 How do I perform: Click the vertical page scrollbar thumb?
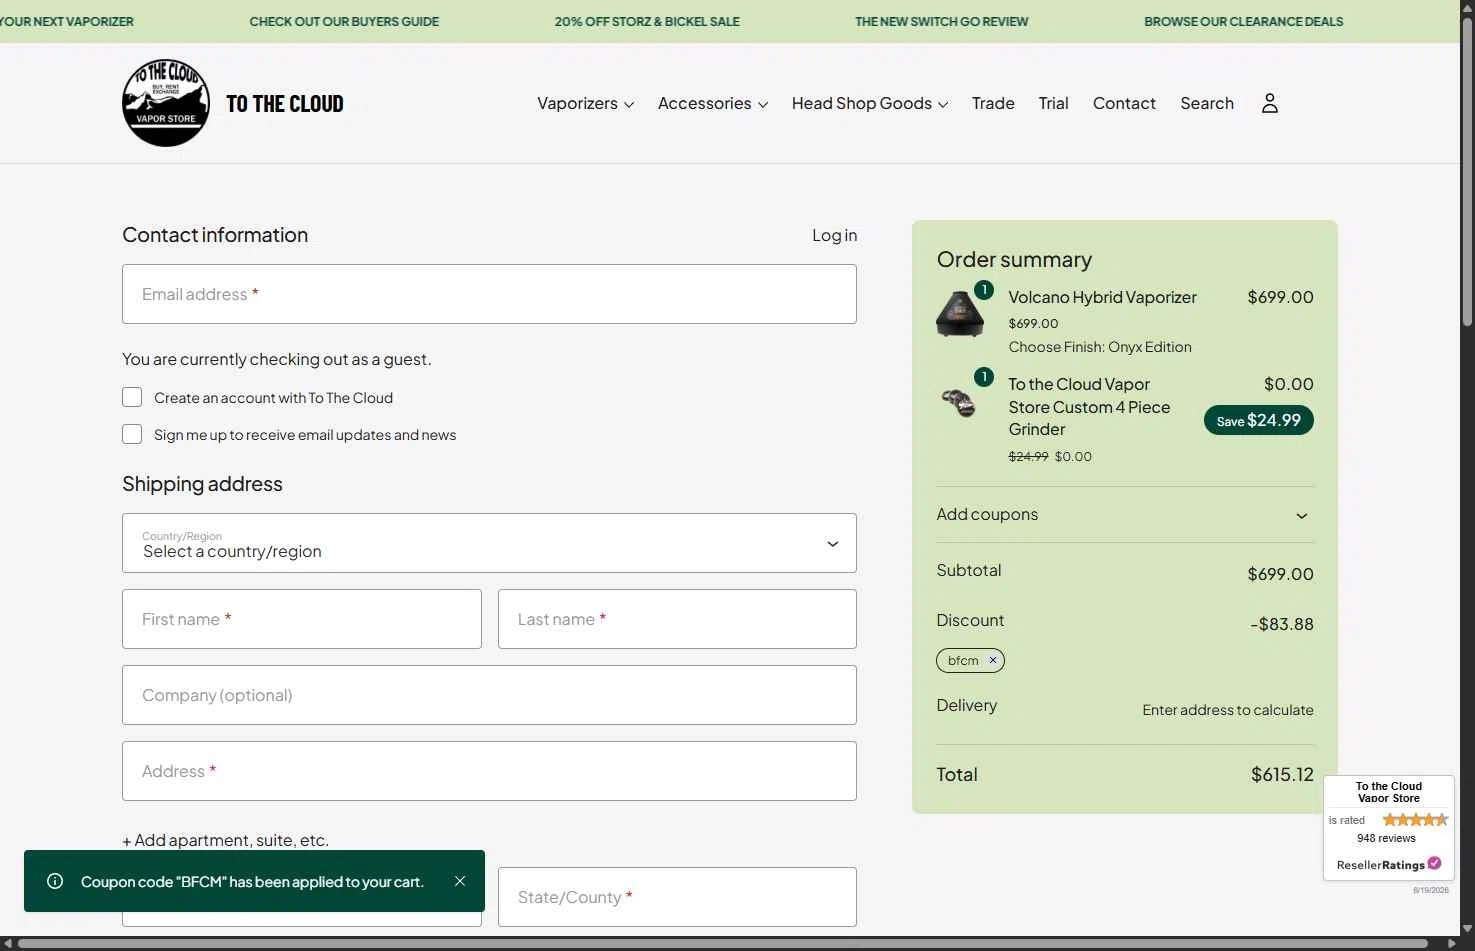point(1467,170)
